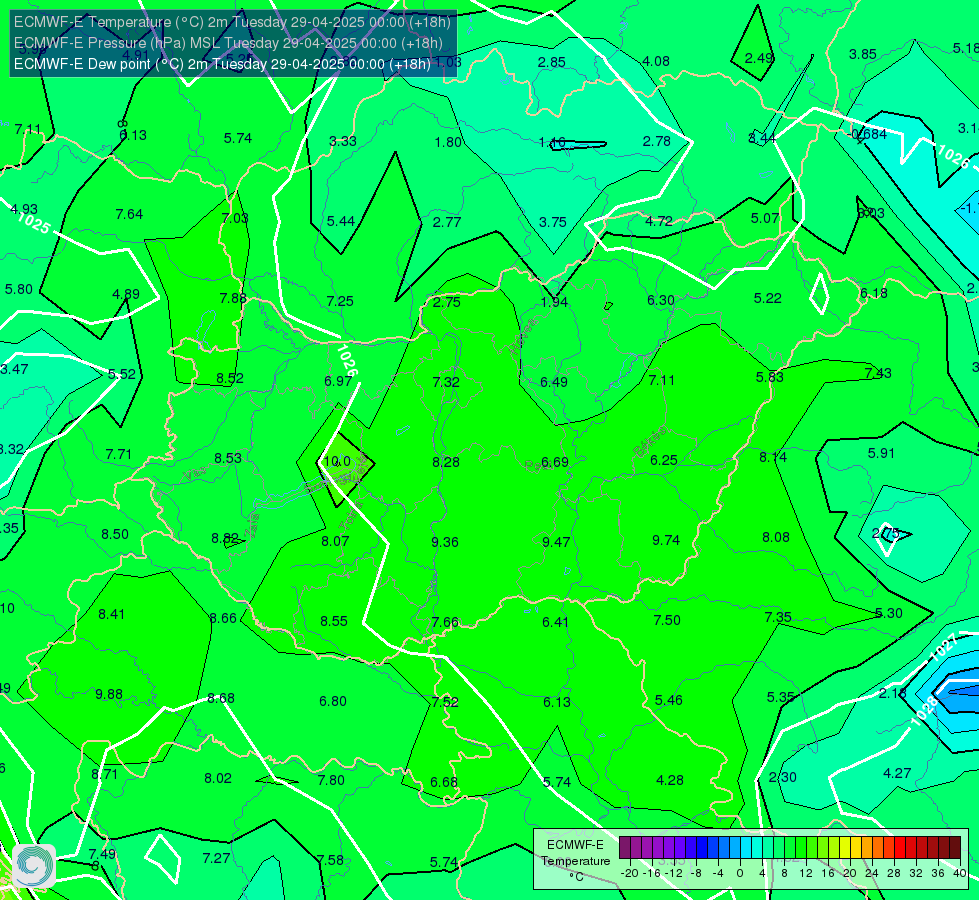This screenshot has height=900, width=979.
Task: Click the 7.27 temperature value
Action: click(217, 859)
